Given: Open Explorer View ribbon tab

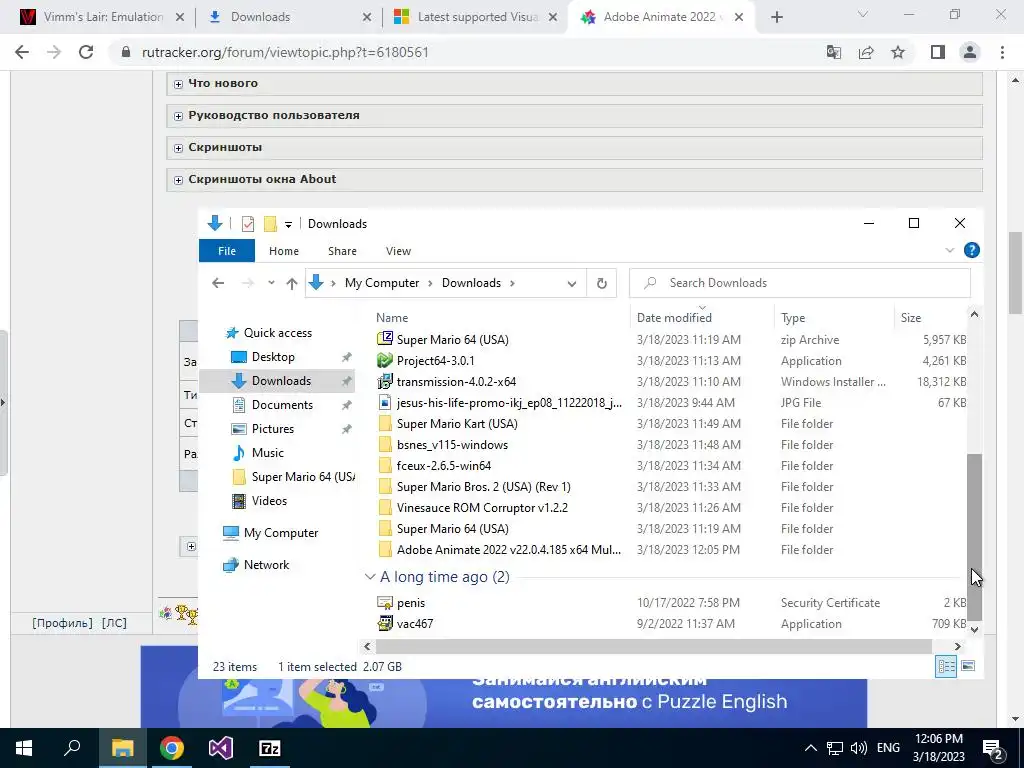Looking at the screenshot, I should tap(398, 251).
